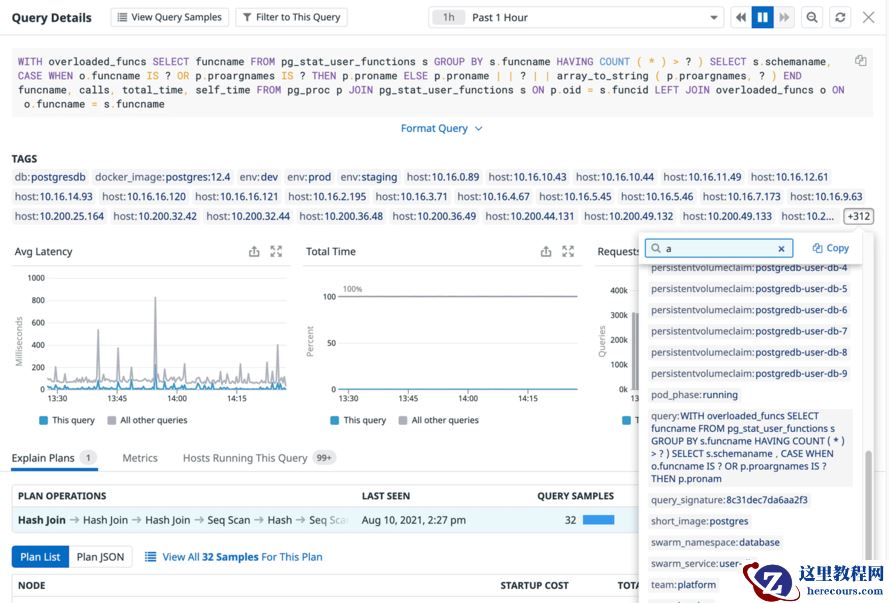This screenshot has height=603, width=889.
Task: Click PLAN OPERATIONS column header
Action: (62, 496)
